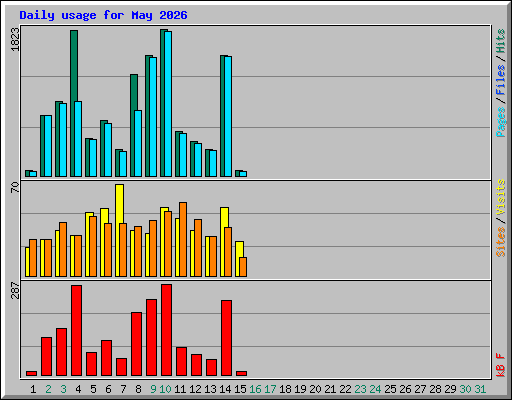Select day 13 on the x-axis
This screenshot has height=400, width=512.
pyautogui.click(x=210, y=389)
